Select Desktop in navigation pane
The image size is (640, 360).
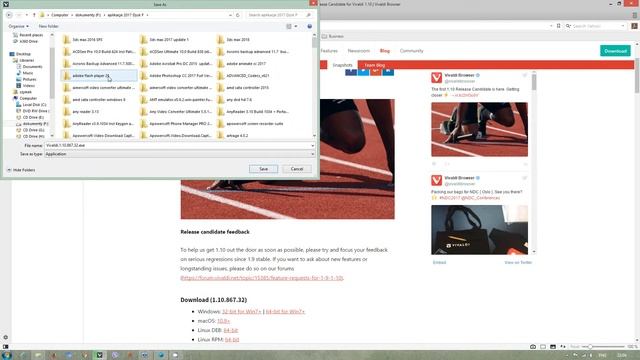pyautogui.click(x=23, y=54)
